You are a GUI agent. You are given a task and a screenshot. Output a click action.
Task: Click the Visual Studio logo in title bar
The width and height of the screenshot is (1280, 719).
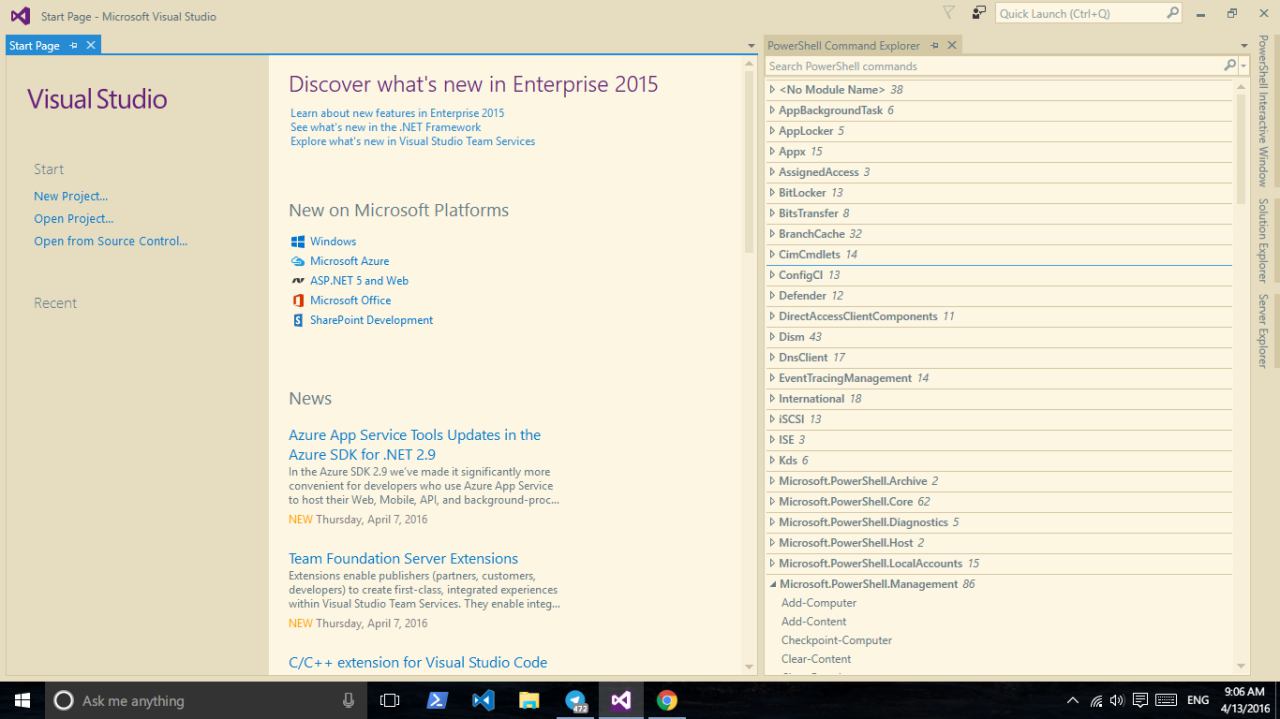(x=19, y=15)
